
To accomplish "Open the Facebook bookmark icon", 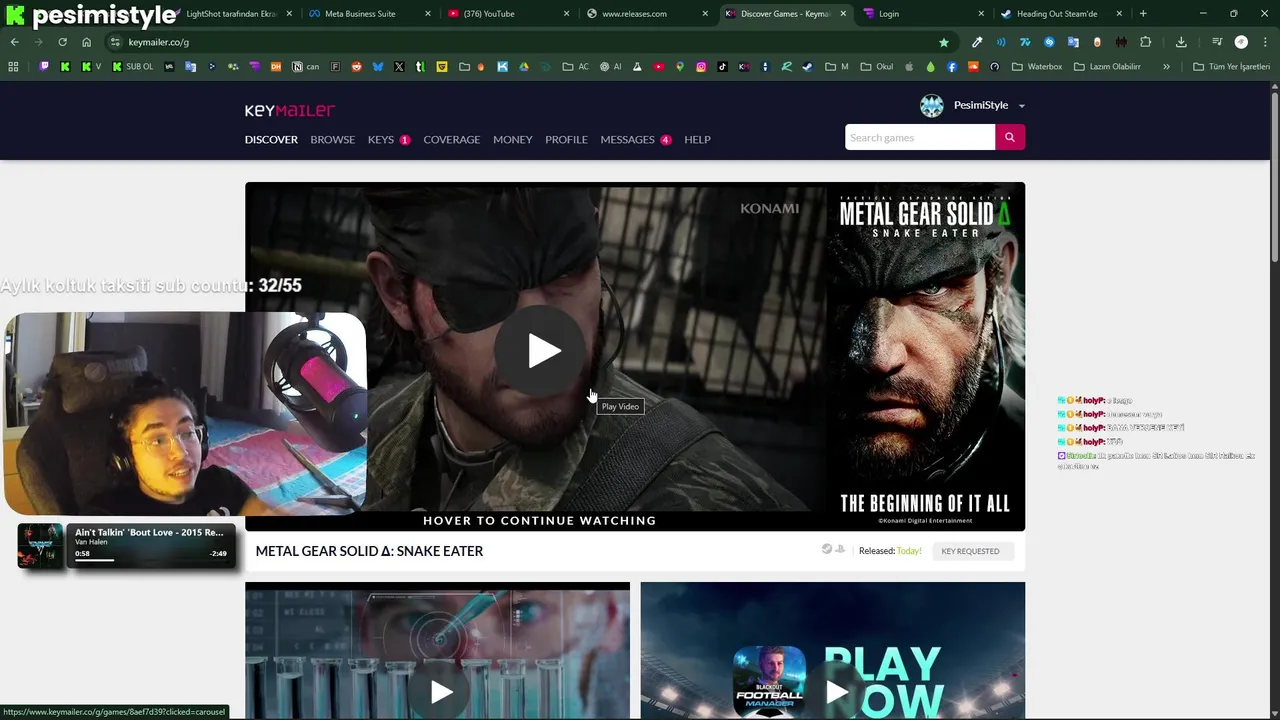I will (952, 67).
